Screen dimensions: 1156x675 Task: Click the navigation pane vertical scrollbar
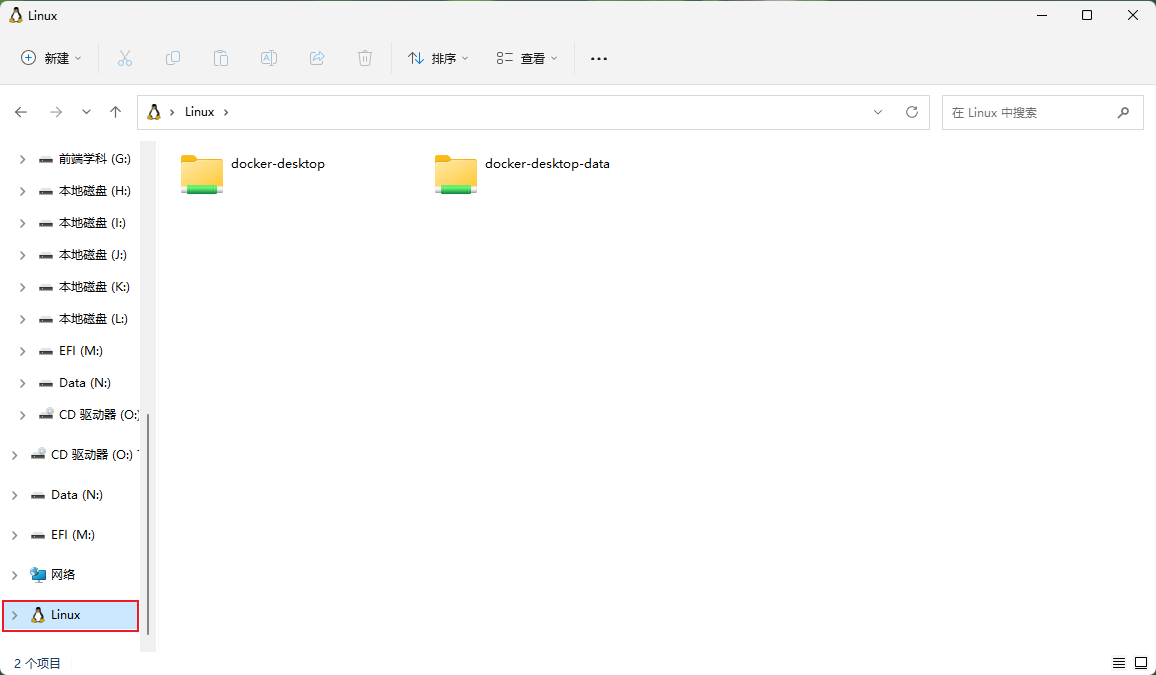coord(148,523)
